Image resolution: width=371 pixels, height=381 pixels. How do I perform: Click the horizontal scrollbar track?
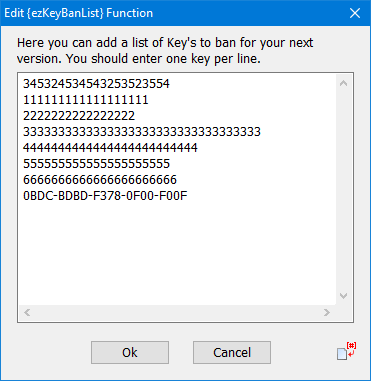177,312
